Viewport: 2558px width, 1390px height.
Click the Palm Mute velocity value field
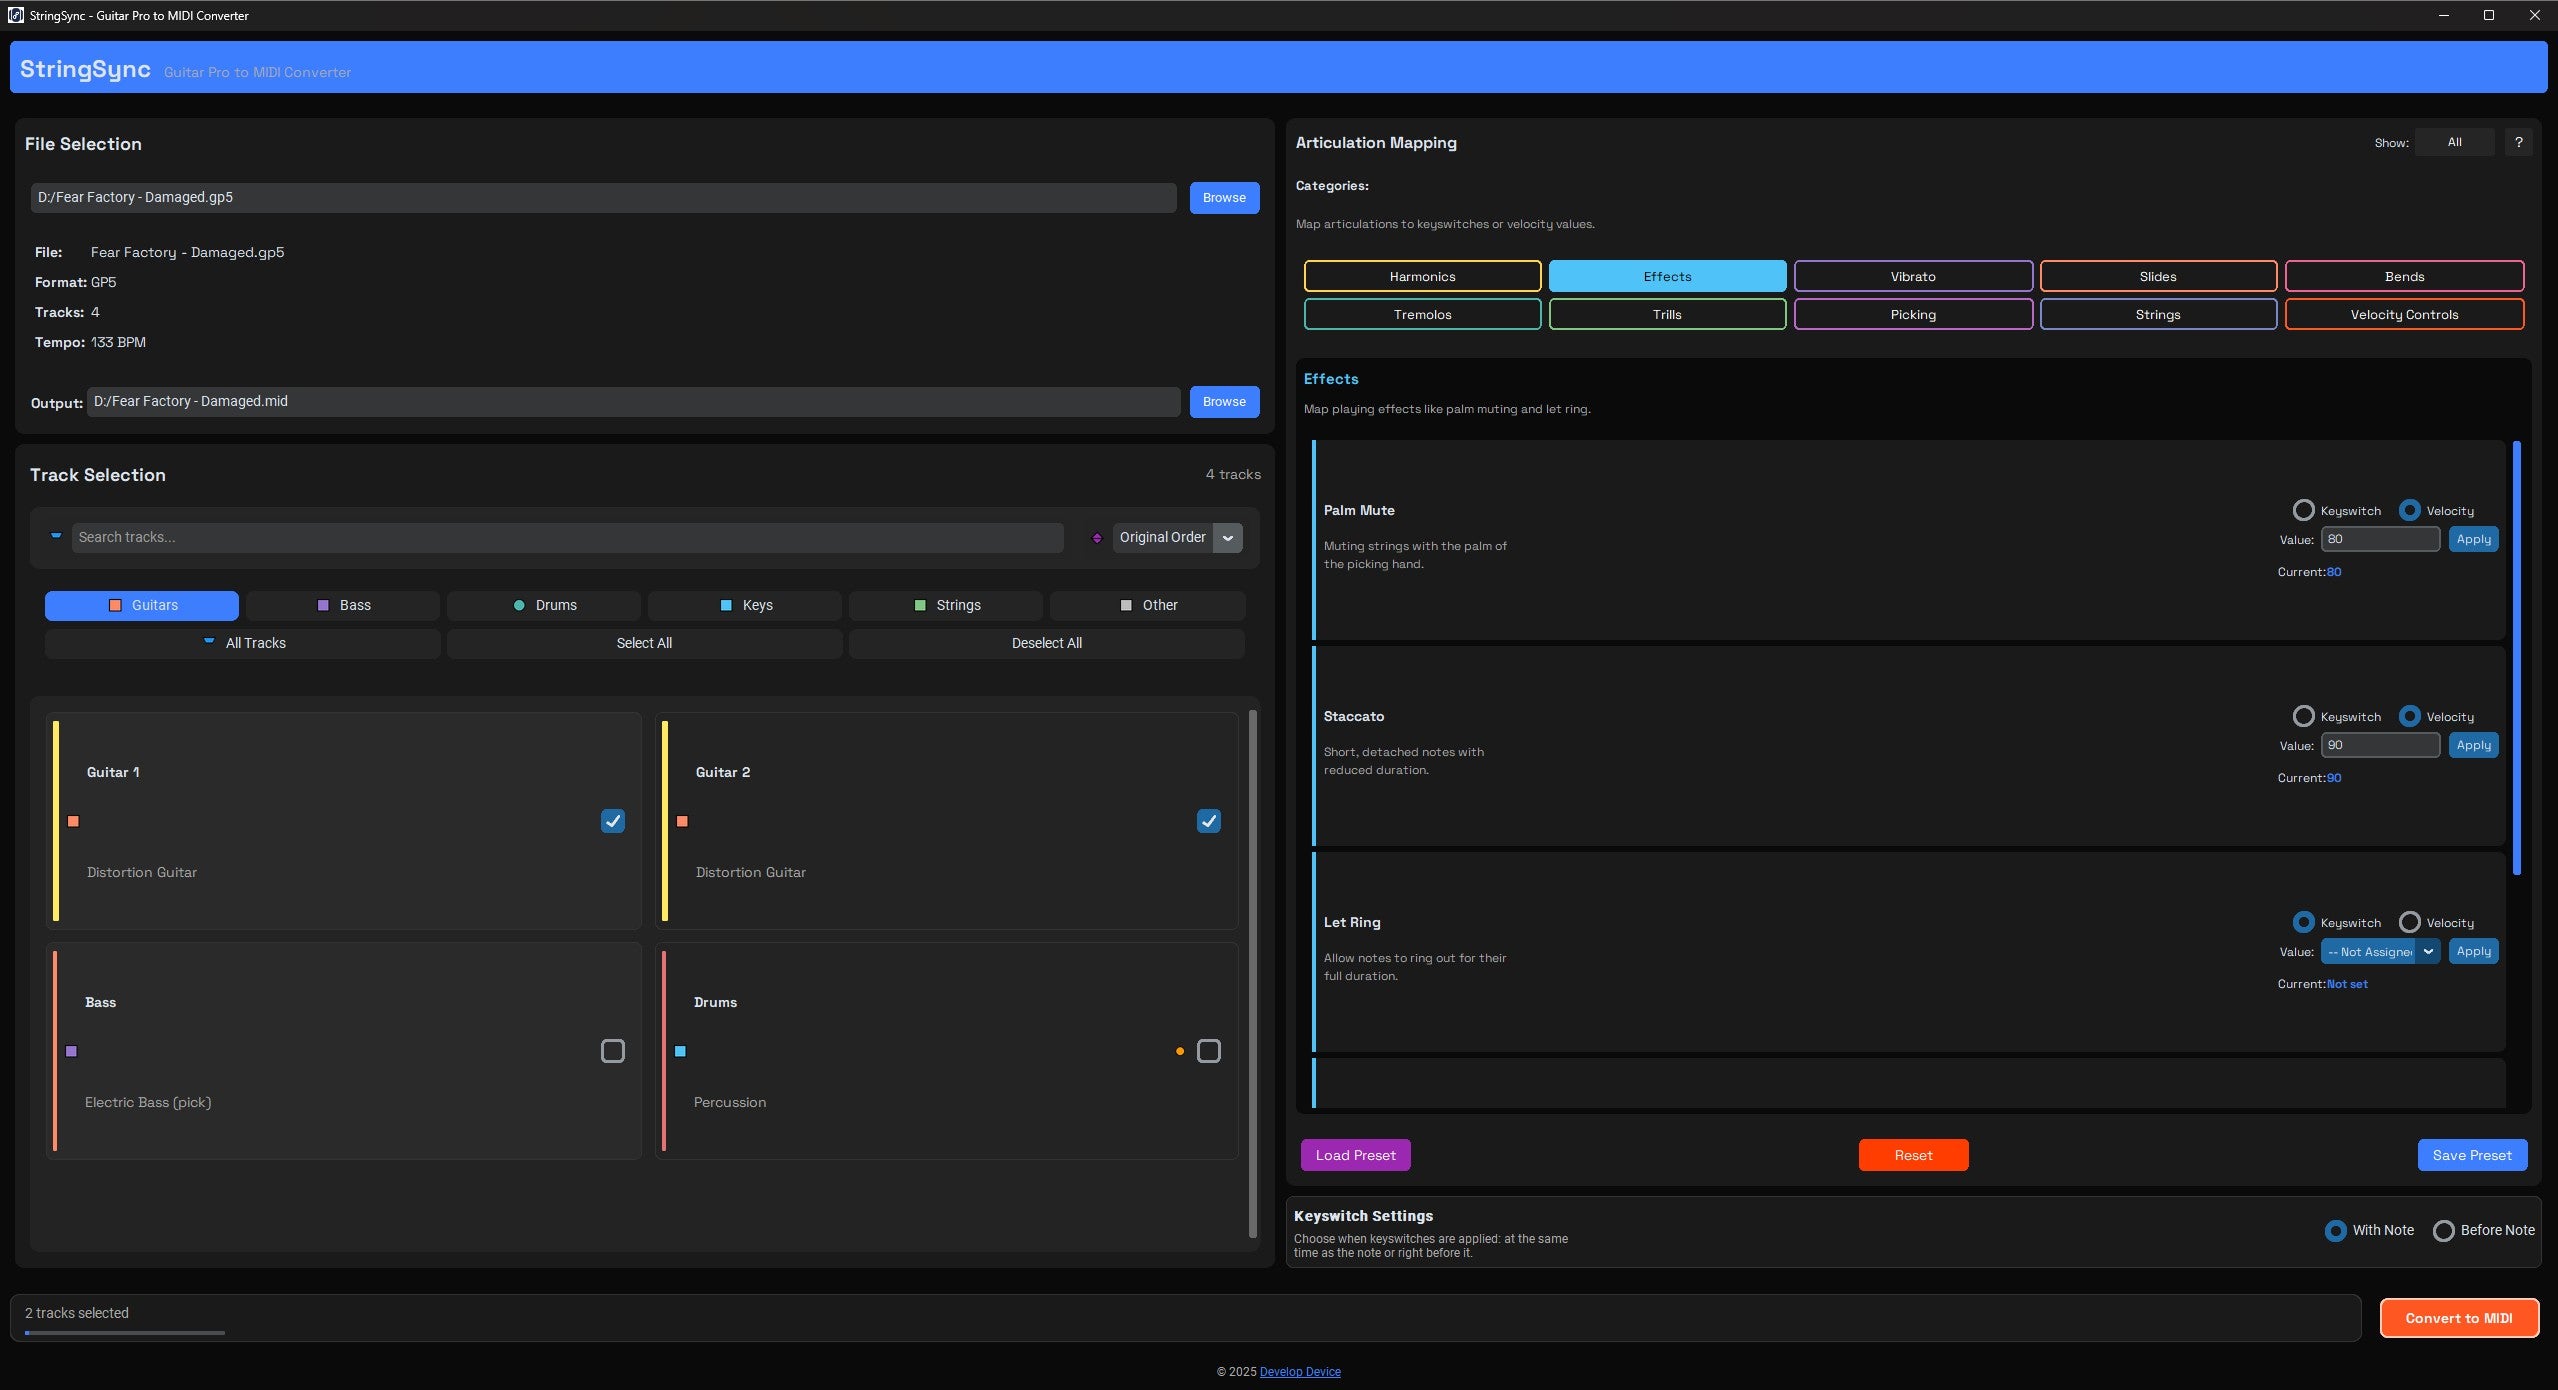2380,539
